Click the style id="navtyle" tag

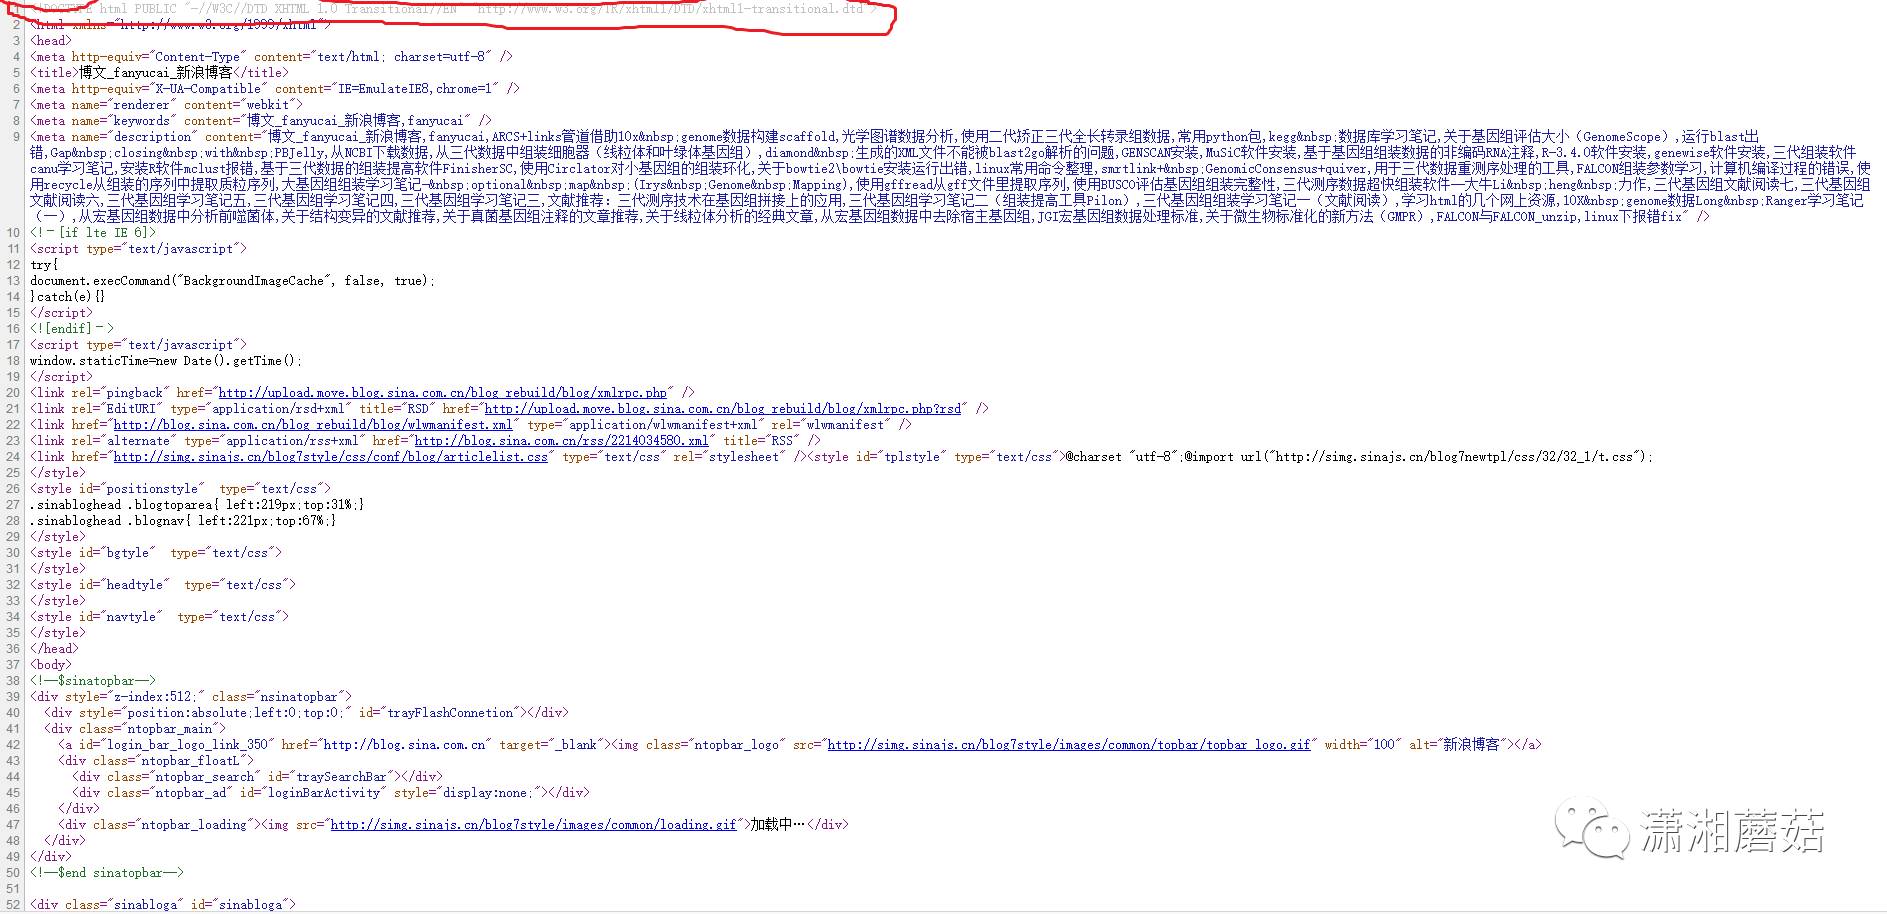click(x=159, y=617)
